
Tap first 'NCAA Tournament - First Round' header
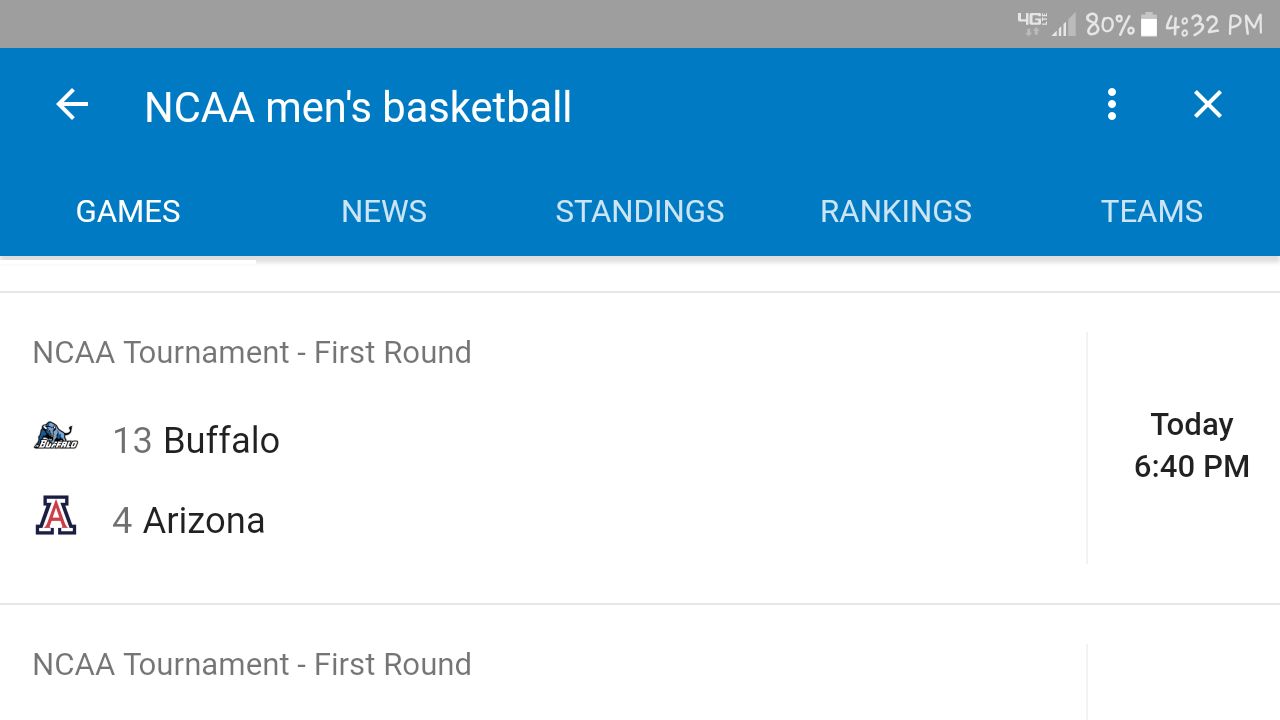coord(252,352)
